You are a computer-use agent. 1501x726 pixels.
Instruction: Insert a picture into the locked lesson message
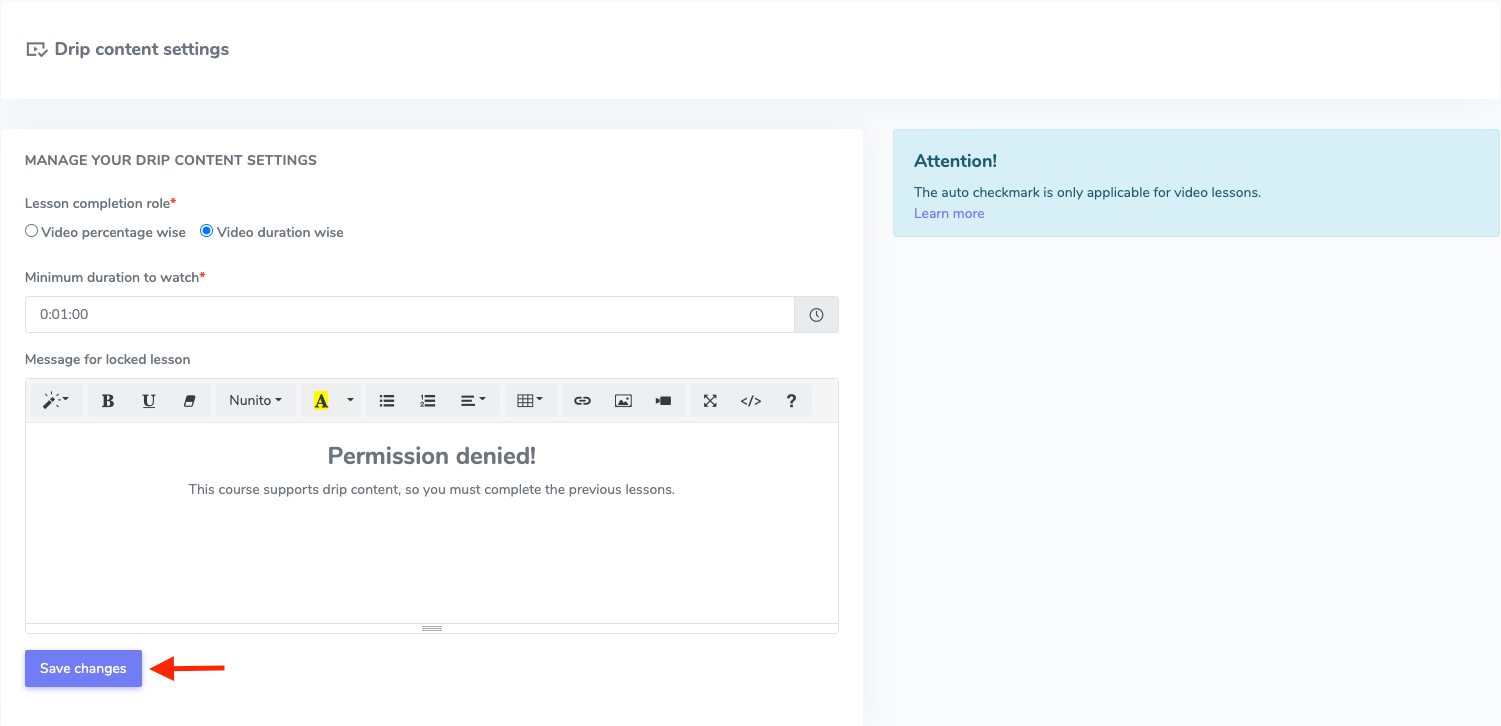[x=623, y=400]
